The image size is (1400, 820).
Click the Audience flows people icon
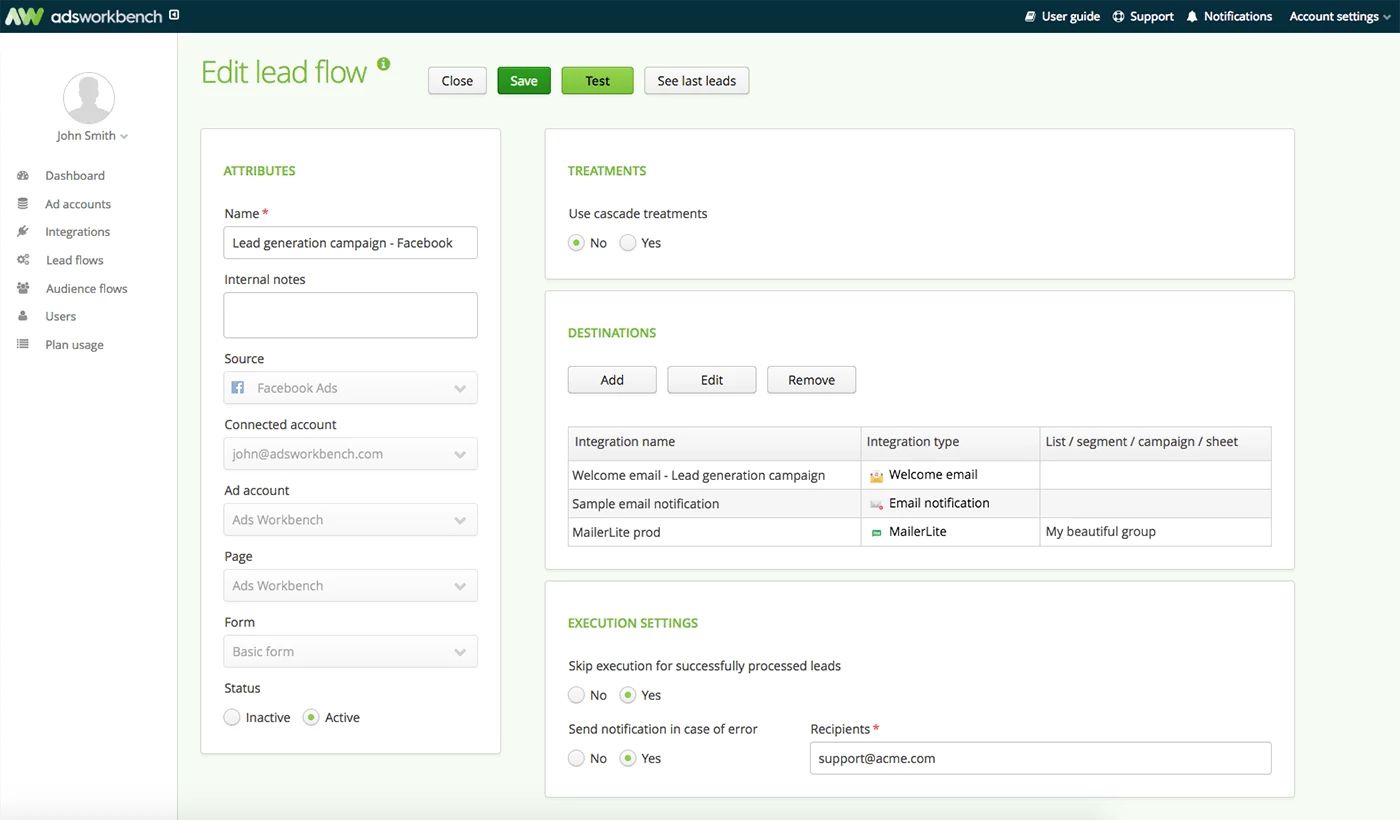(23, 289)
